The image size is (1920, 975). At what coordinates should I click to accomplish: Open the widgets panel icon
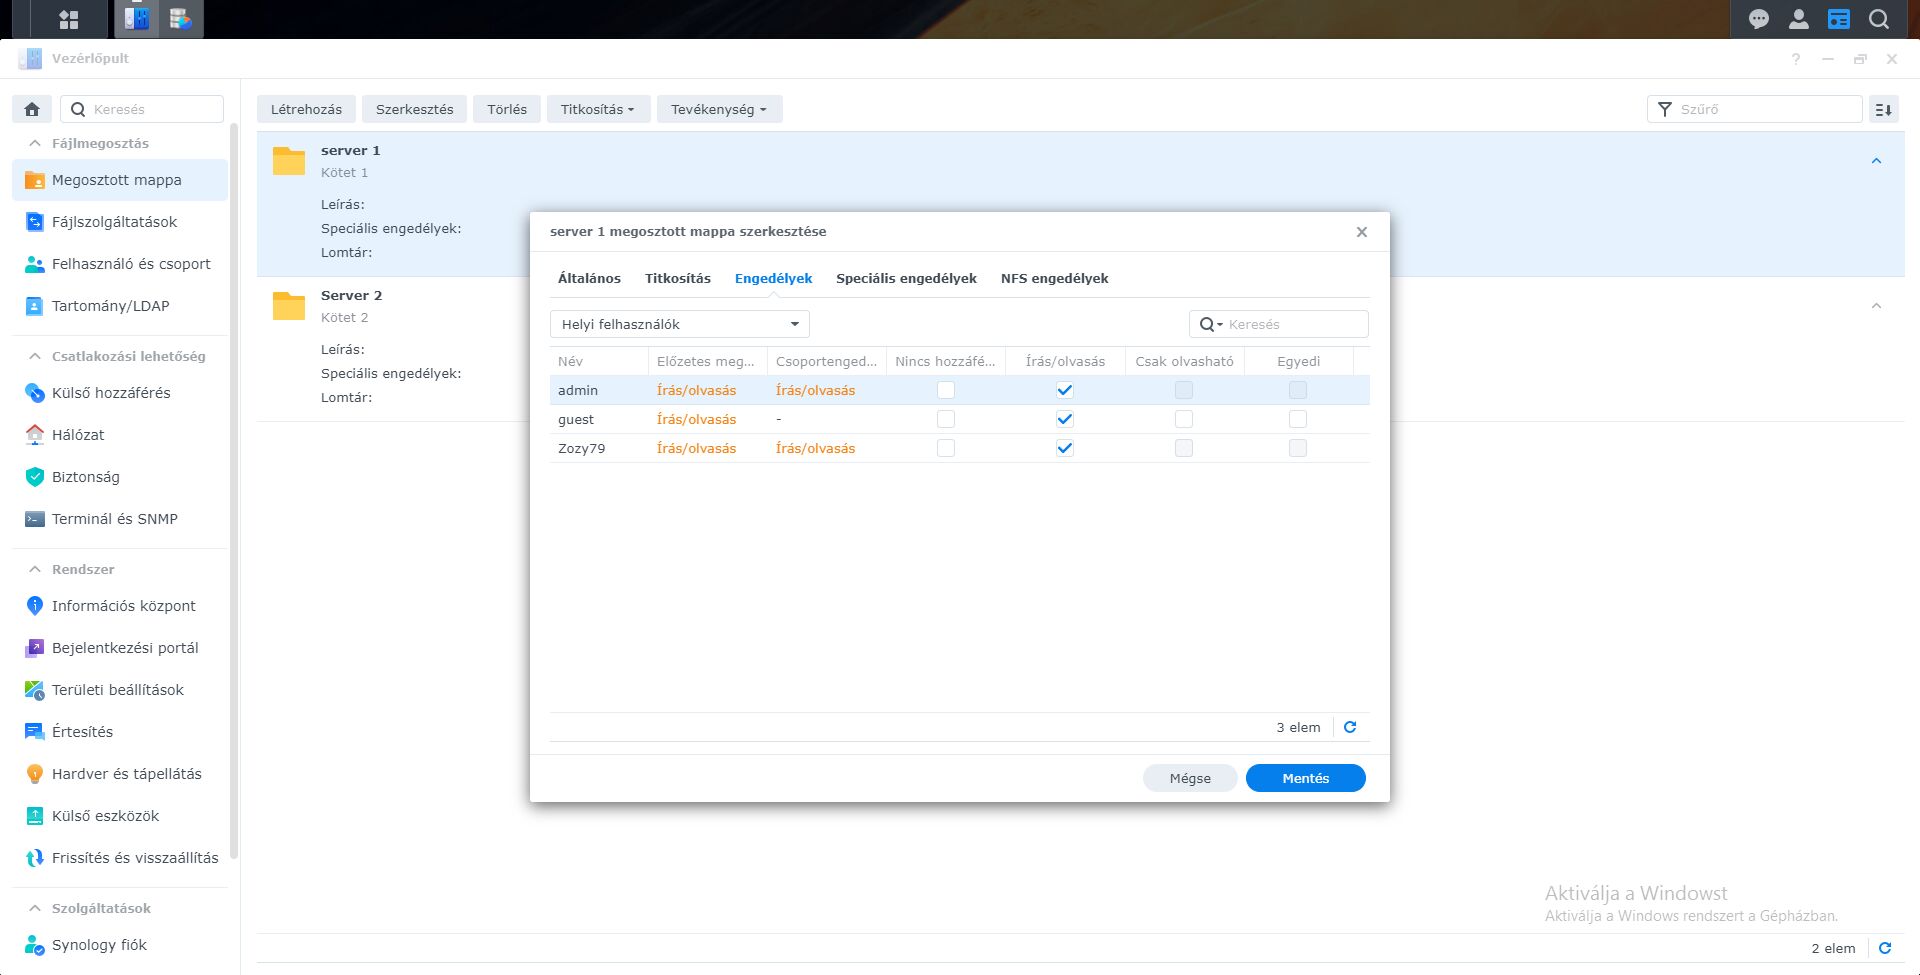click(1839, 19)
